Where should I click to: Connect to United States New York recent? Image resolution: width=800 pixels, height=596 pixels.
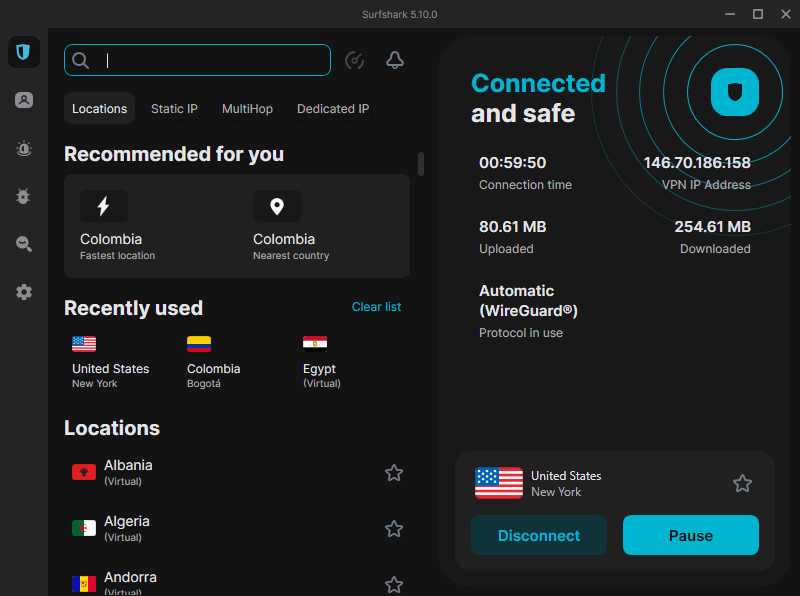(x=111, y=362)
